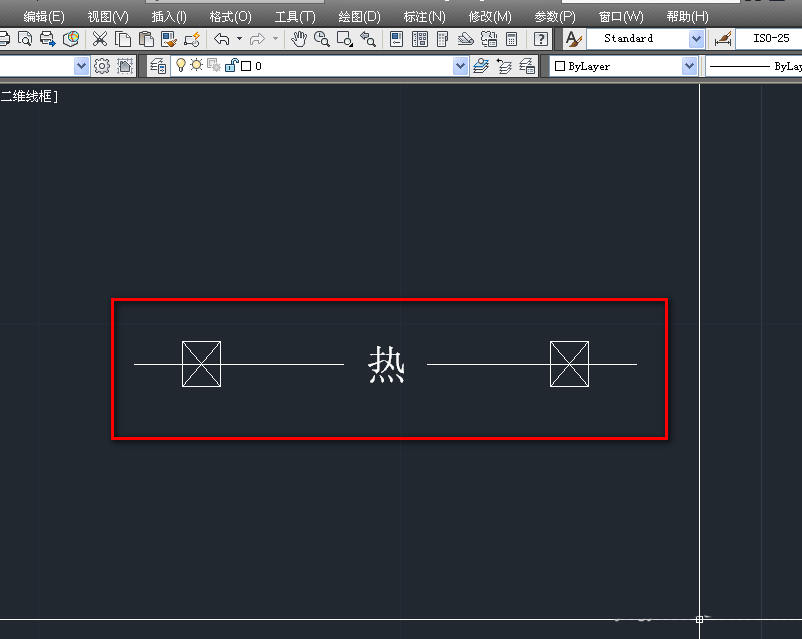Image resolution: width=802 pixels, height=639 pixels.
Task: Open the 格式(O) Format menu
Action: tap(231, 17)
